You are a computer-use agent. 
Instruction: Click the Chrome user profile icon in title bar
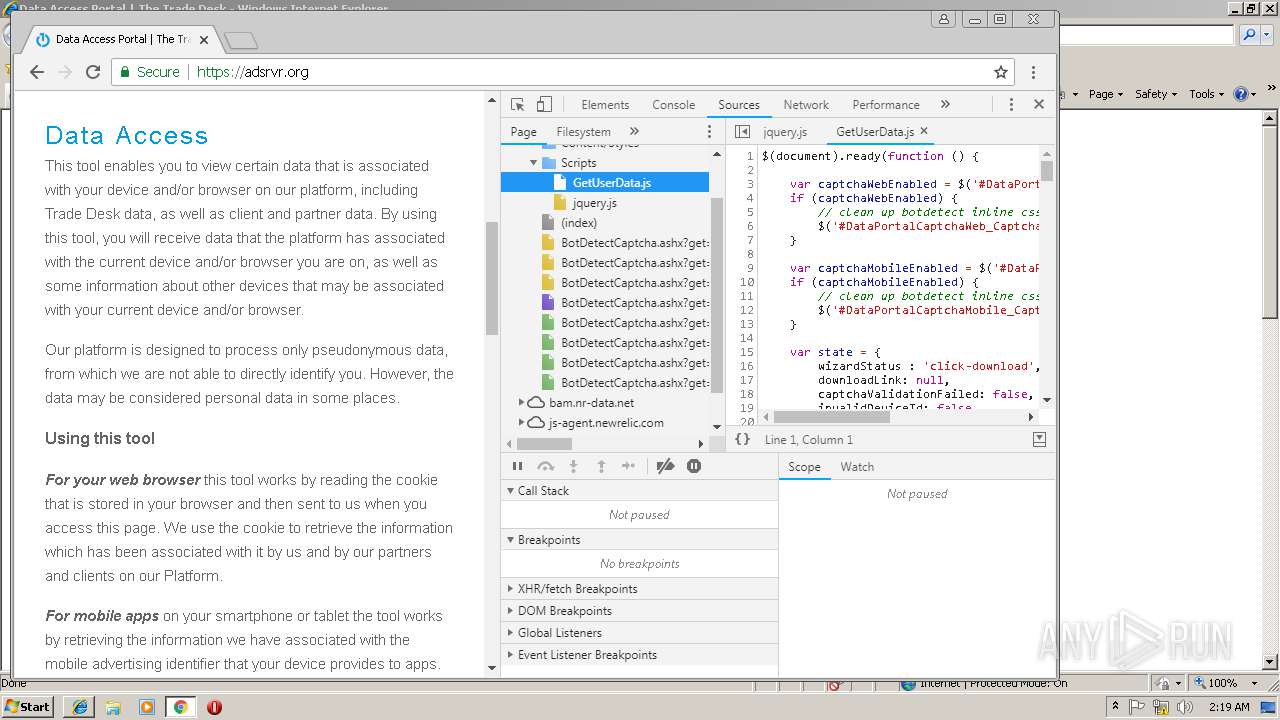(944, 19)
